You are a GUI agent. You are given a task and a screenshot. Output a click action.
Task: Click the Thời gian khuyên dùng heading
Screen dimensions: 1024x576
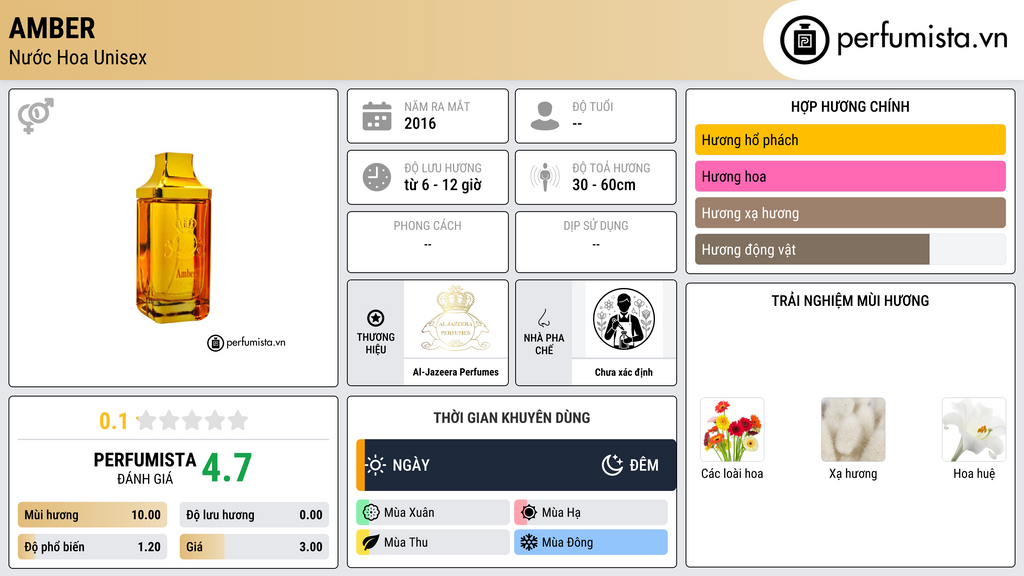(512, 418)
